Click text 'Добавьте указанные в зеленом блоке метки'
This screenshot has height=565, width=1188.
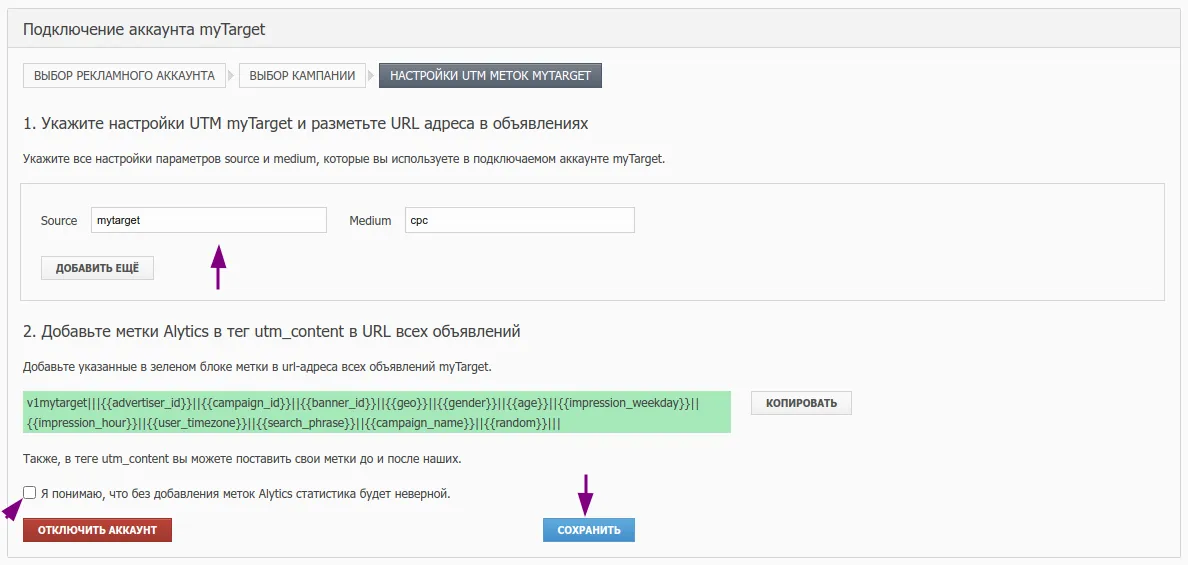(258, 367)
